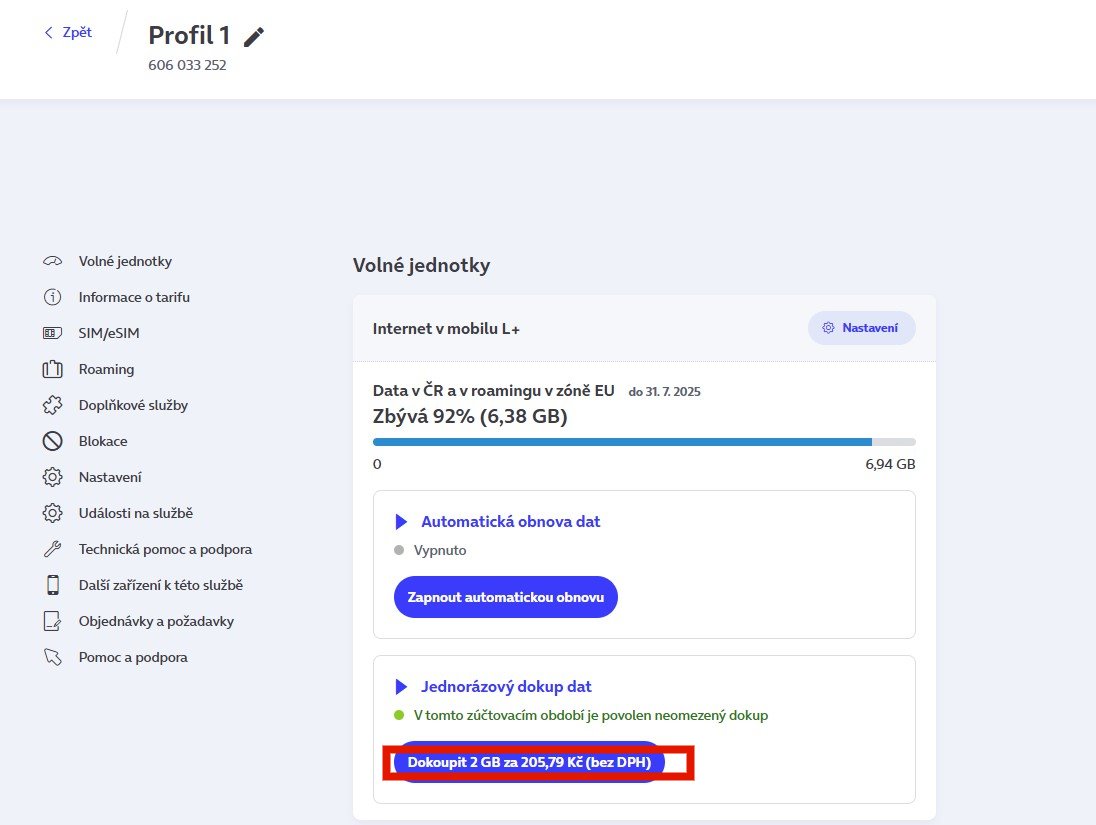Go back using the Zpět chevron

(48, 32)
